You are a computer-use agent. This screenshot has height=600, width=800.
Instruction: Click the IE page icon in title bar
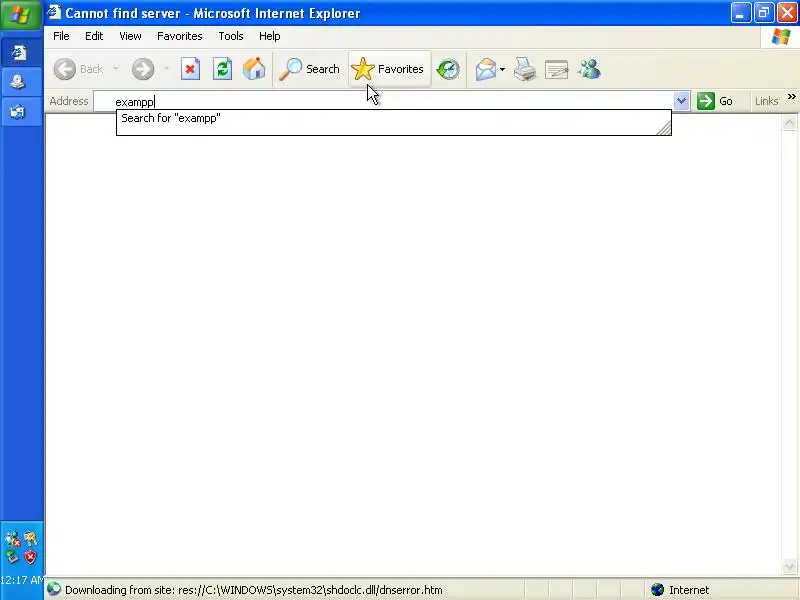(x=54, y=12)
